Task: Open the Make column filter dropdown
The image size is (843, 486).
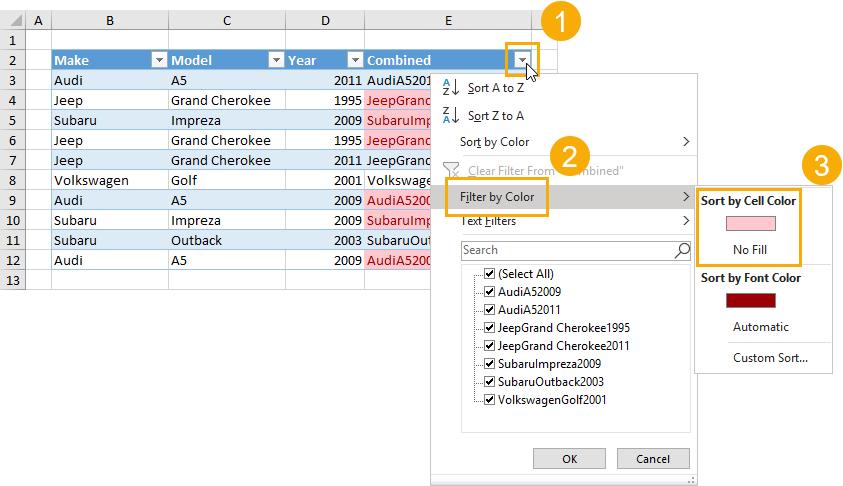Action: (x=159, y=60)
